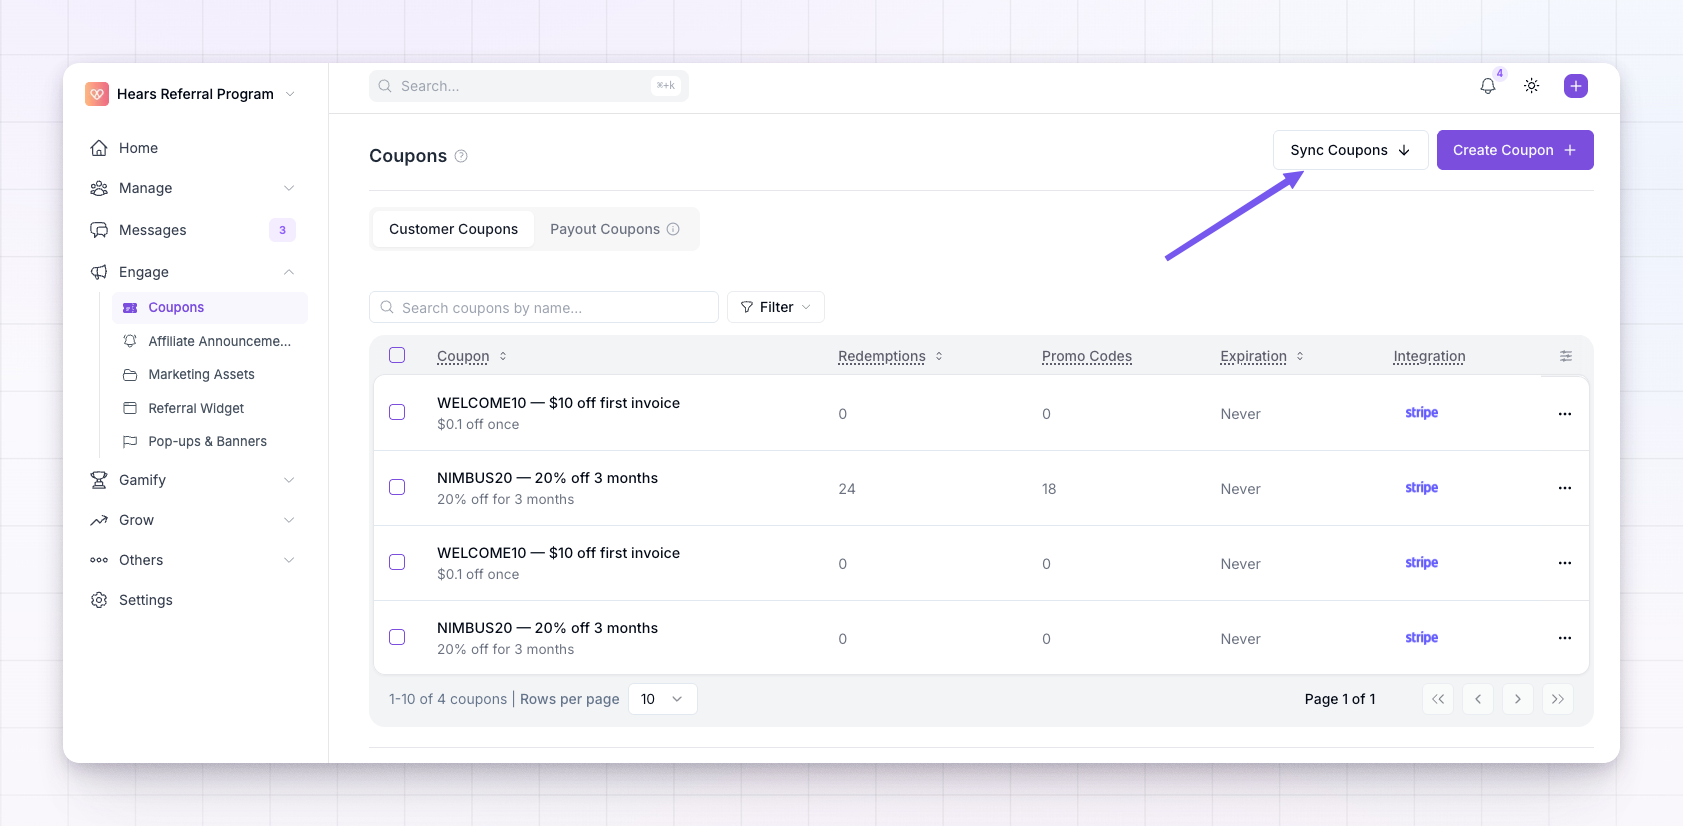Switch to Customer Coupons tab
The image size is (1683, 826).
click(x=453, y=229)
